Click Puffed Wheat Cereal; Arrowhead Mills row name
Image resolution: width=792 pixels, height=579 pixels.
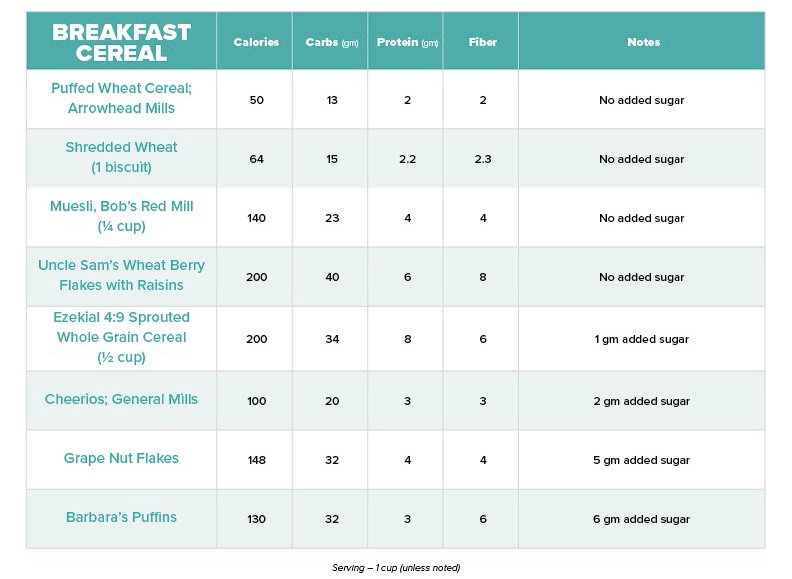coord(121,98)
